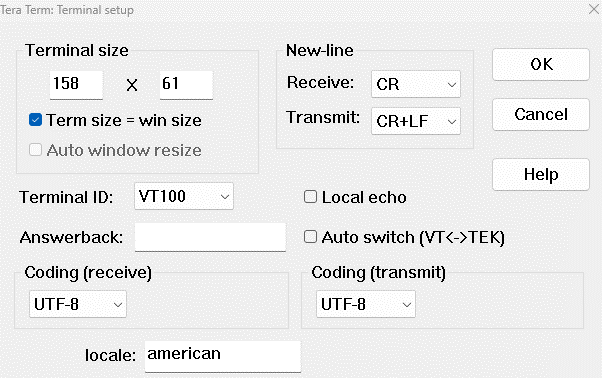Image resolution: width=602 pixels, height=378 pixels.
Task: Cancel the Terminal setup dialog
Action: (541, 114)
